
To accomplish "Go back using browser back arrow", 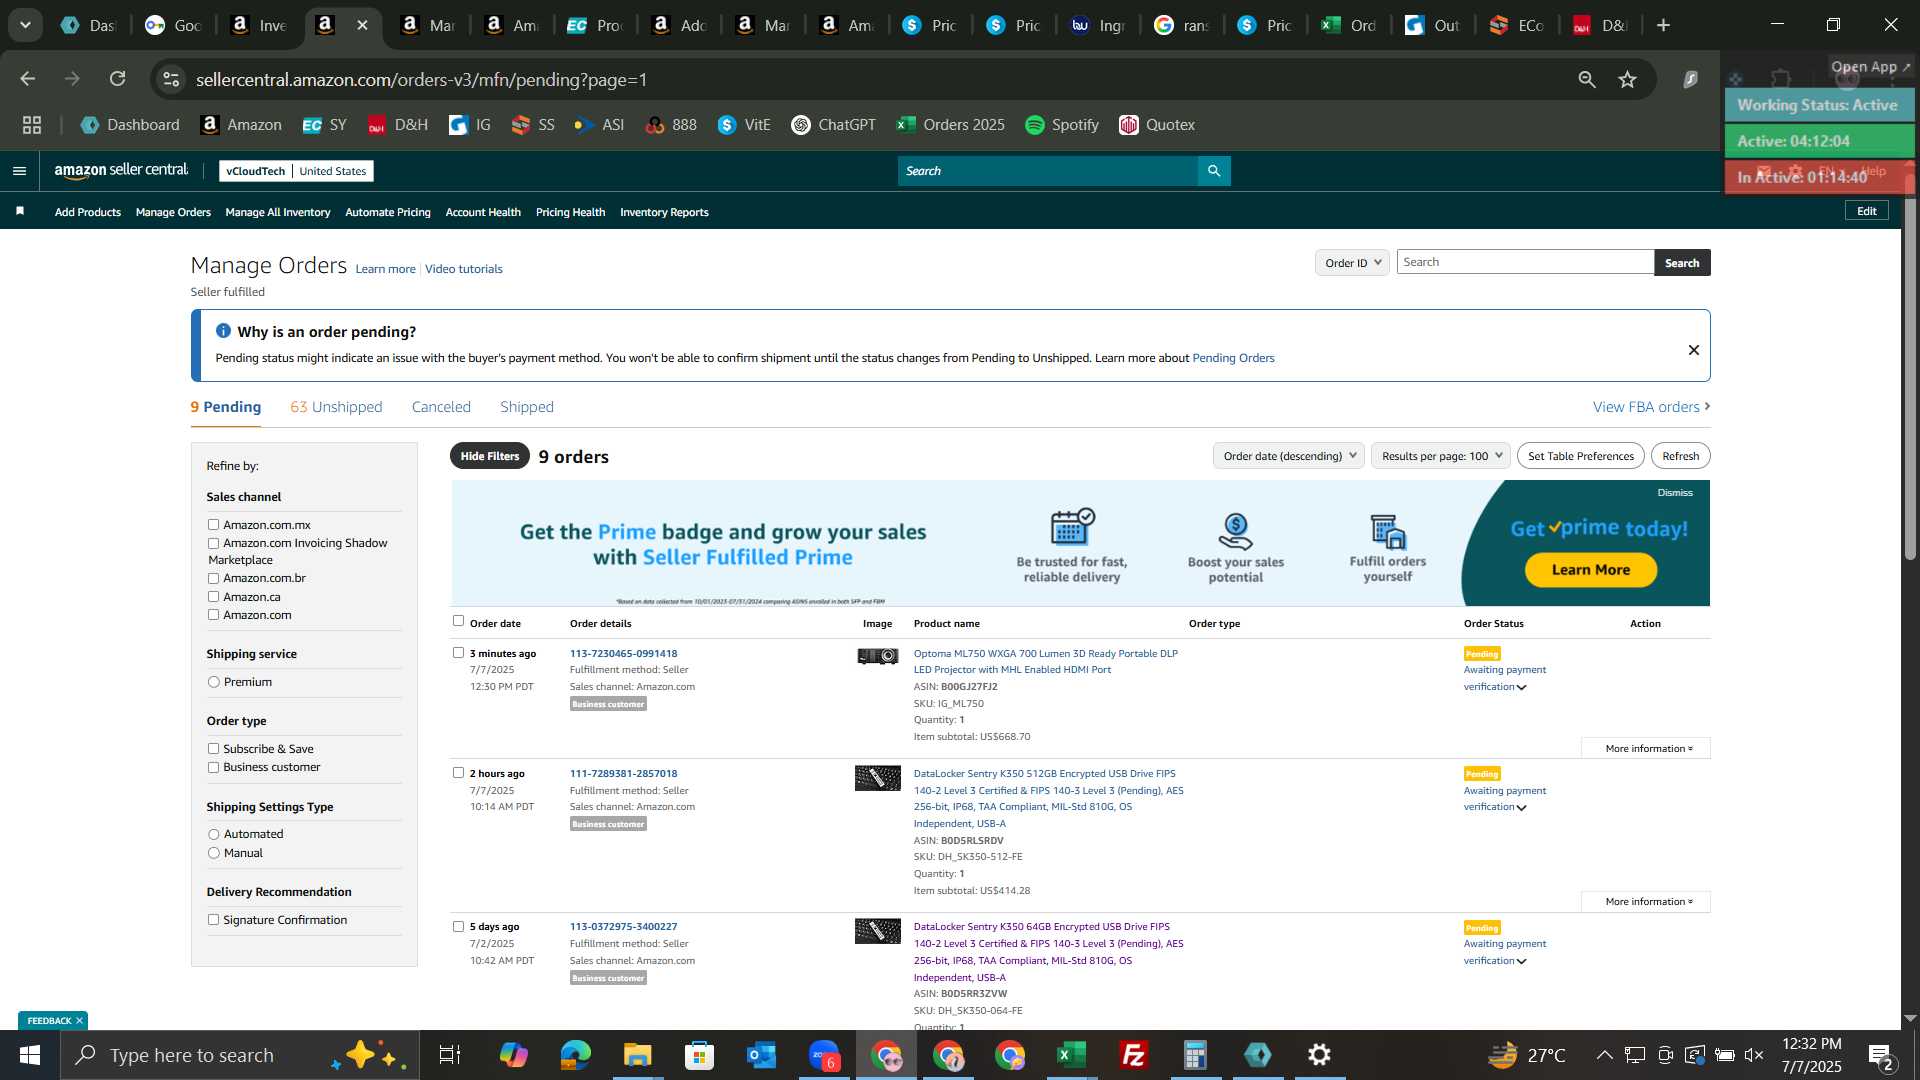I will 28,79.
